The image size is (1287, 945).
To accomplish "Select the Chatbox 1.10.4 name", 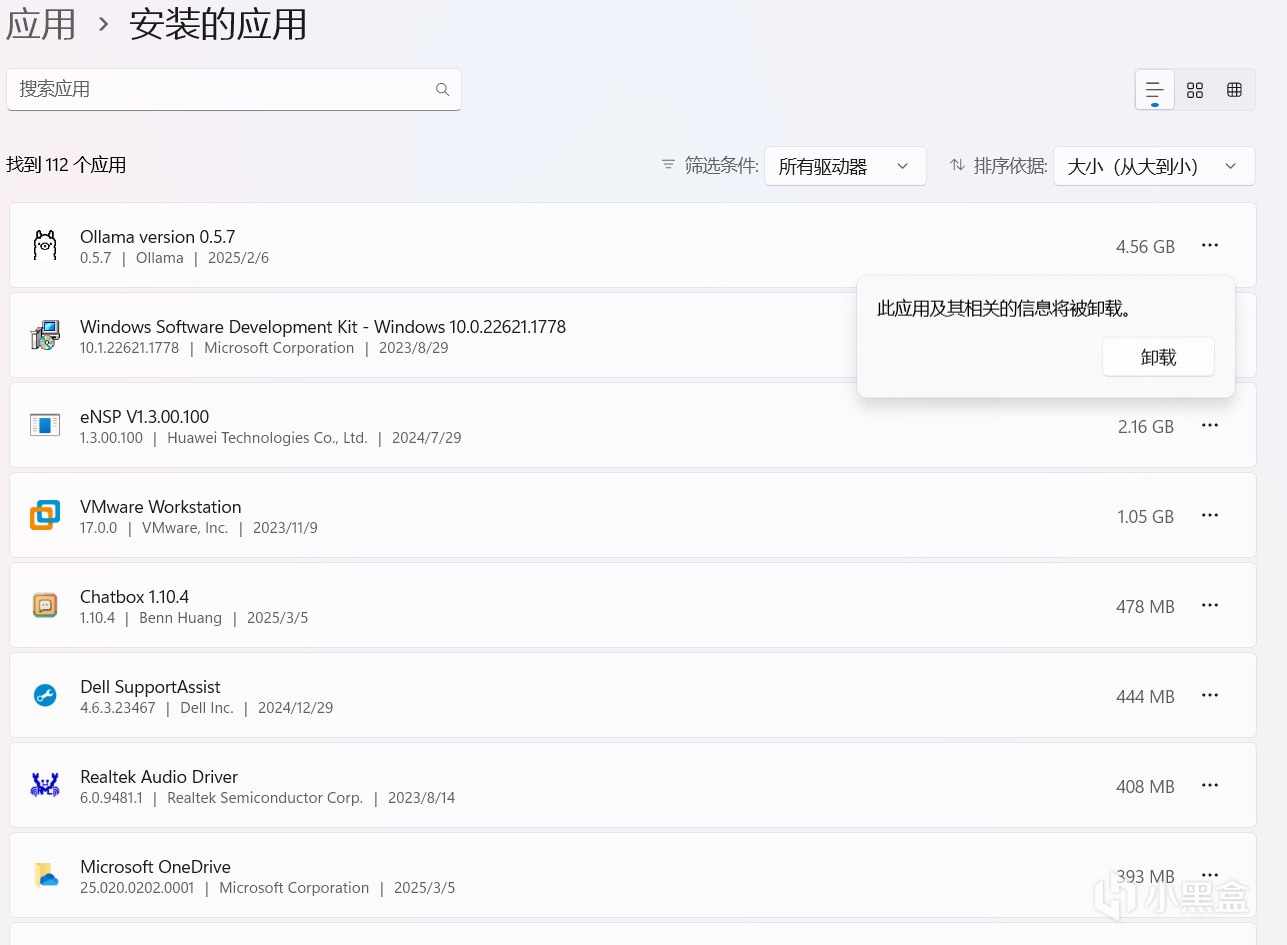I will 135,597.
